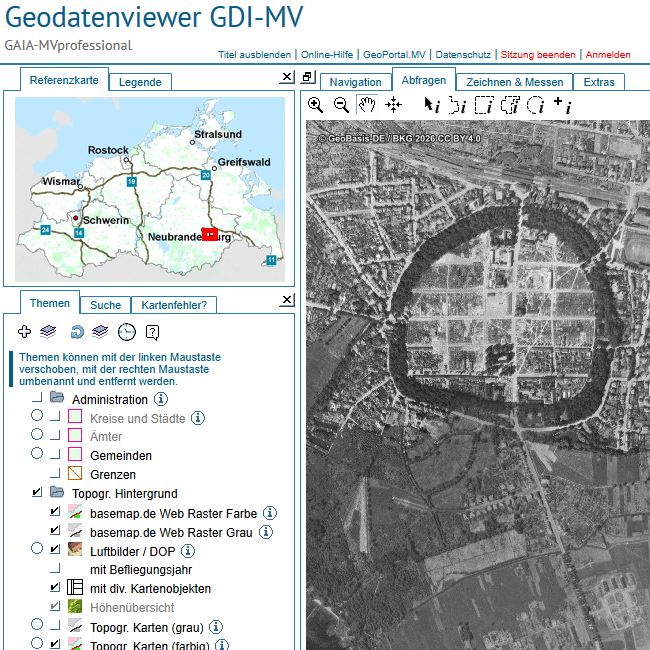This screenshot has width=650, height=650.
Task: Uncheck the mit div. Kartenobjekten checkbox
Action: [x=55, y=587]
